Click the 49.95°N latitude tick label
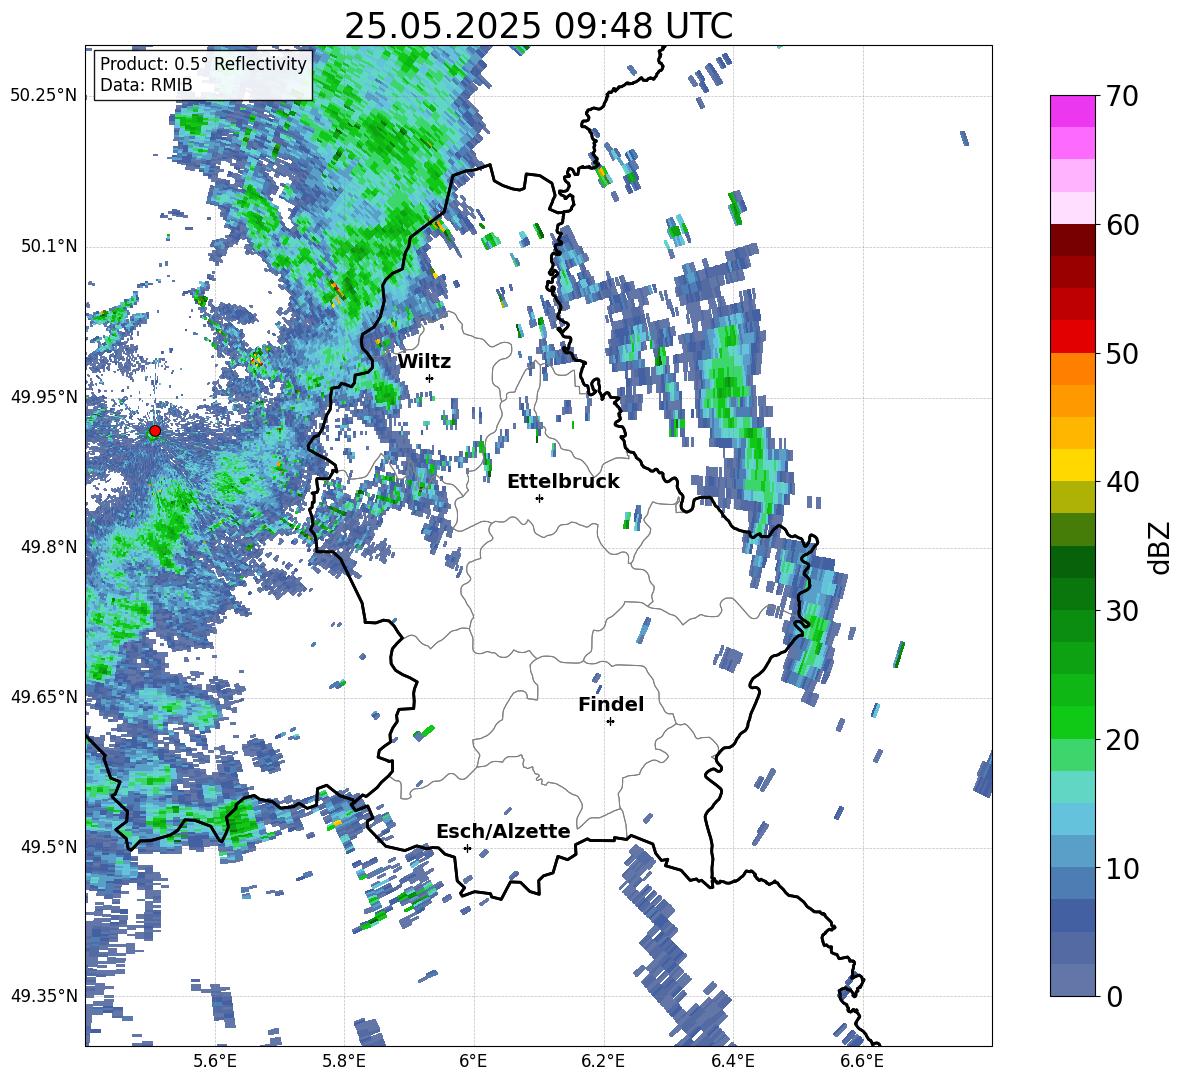Viewport: 1184px width, 1081px height. [x=44, y=396]
